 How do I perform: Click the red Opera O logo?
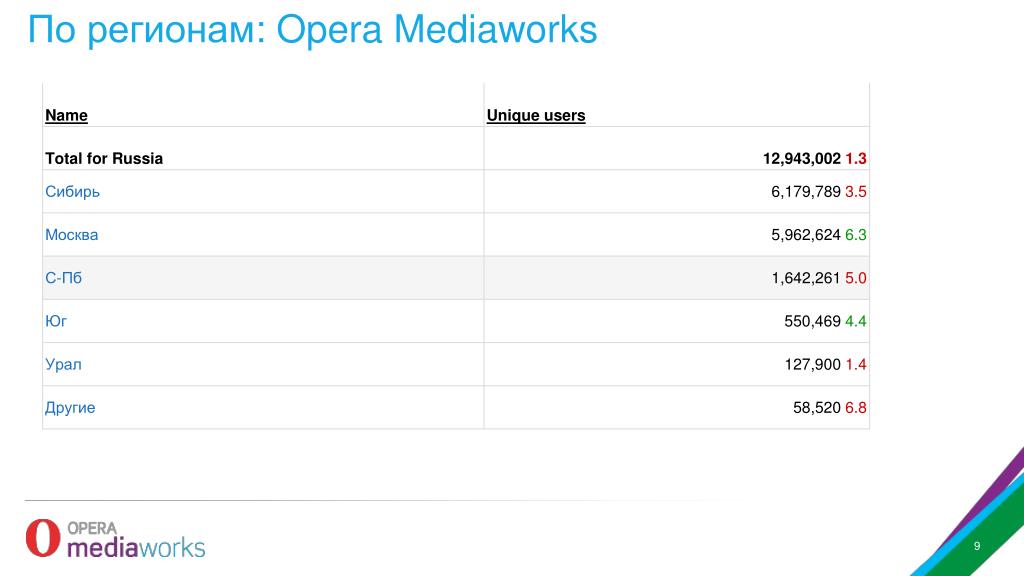[x=43, y=537]
